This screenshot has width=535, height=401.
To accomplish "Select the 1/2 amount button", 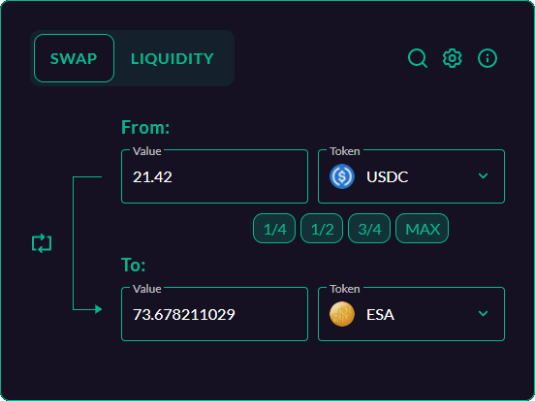I will 322,228.
